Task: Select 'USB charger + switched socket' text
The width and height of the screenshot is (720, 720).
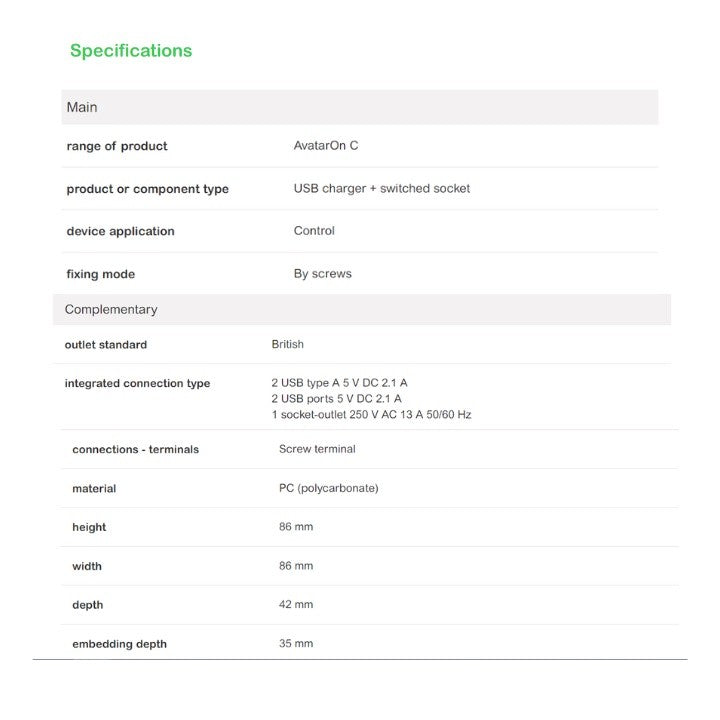Action: 382,188
